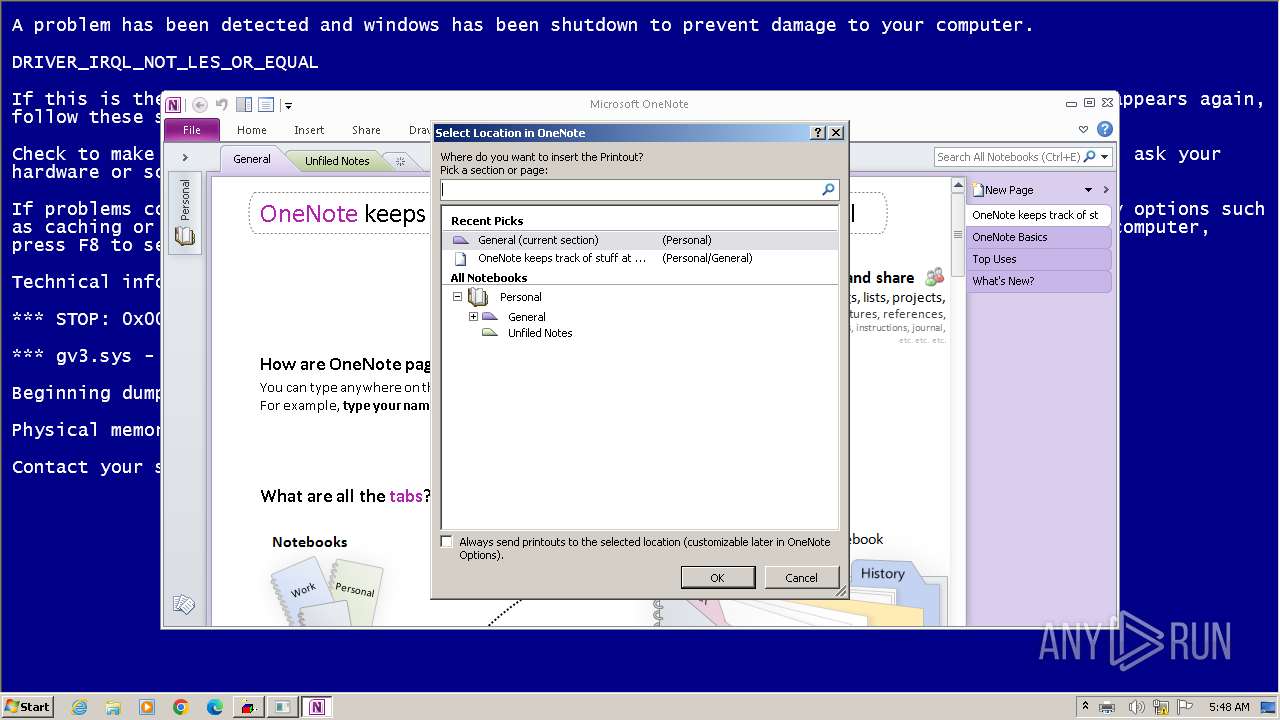Click the OneNote taskbar button
This screenshot has width=1280, height=720.
[x=317, y=707]
